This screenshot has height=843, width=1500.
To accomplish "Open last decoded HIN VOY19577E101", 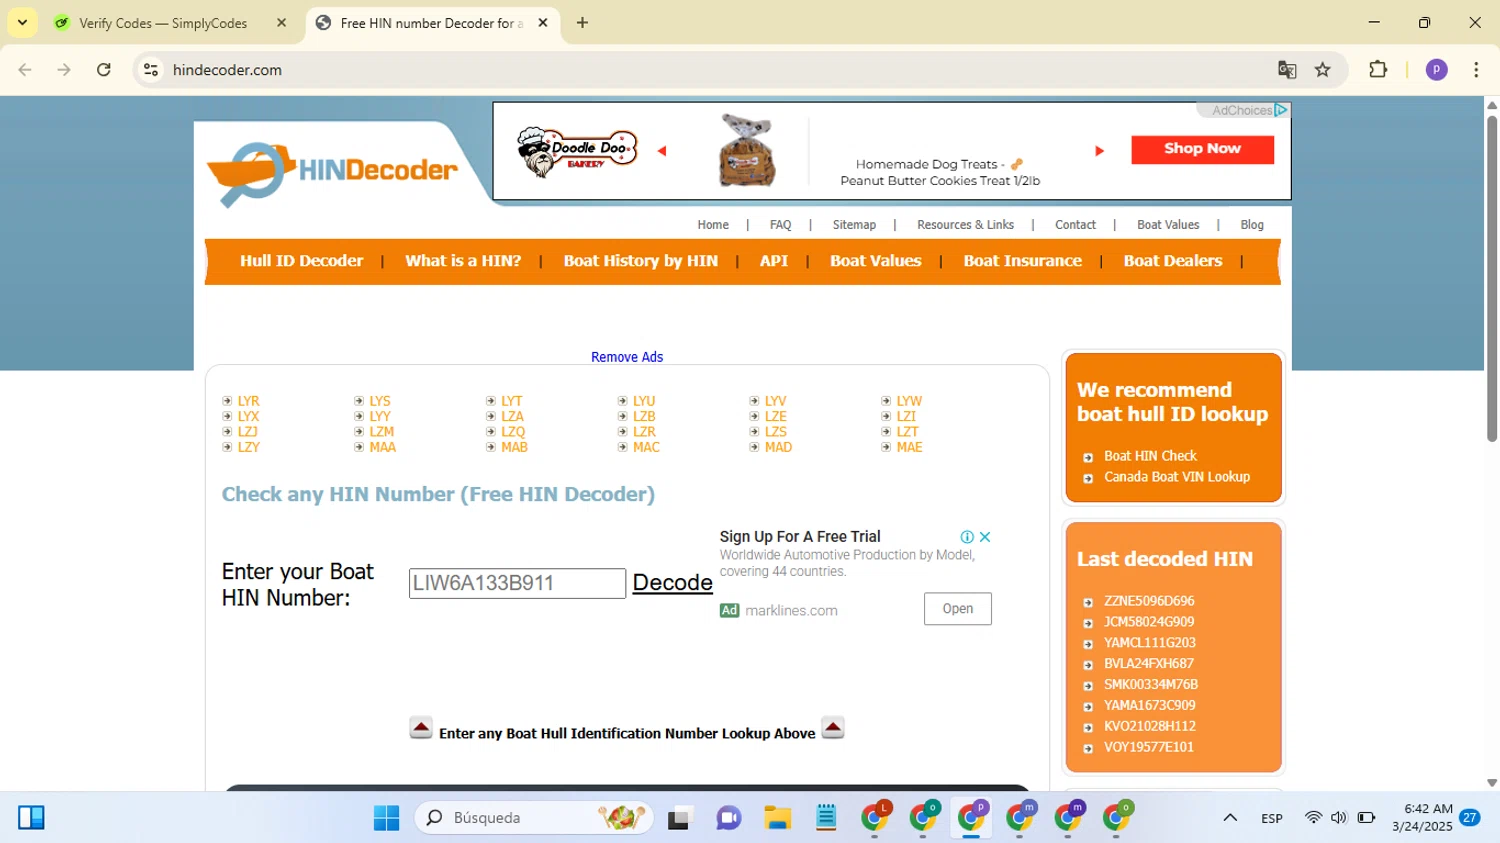I will click(1149, 747).
